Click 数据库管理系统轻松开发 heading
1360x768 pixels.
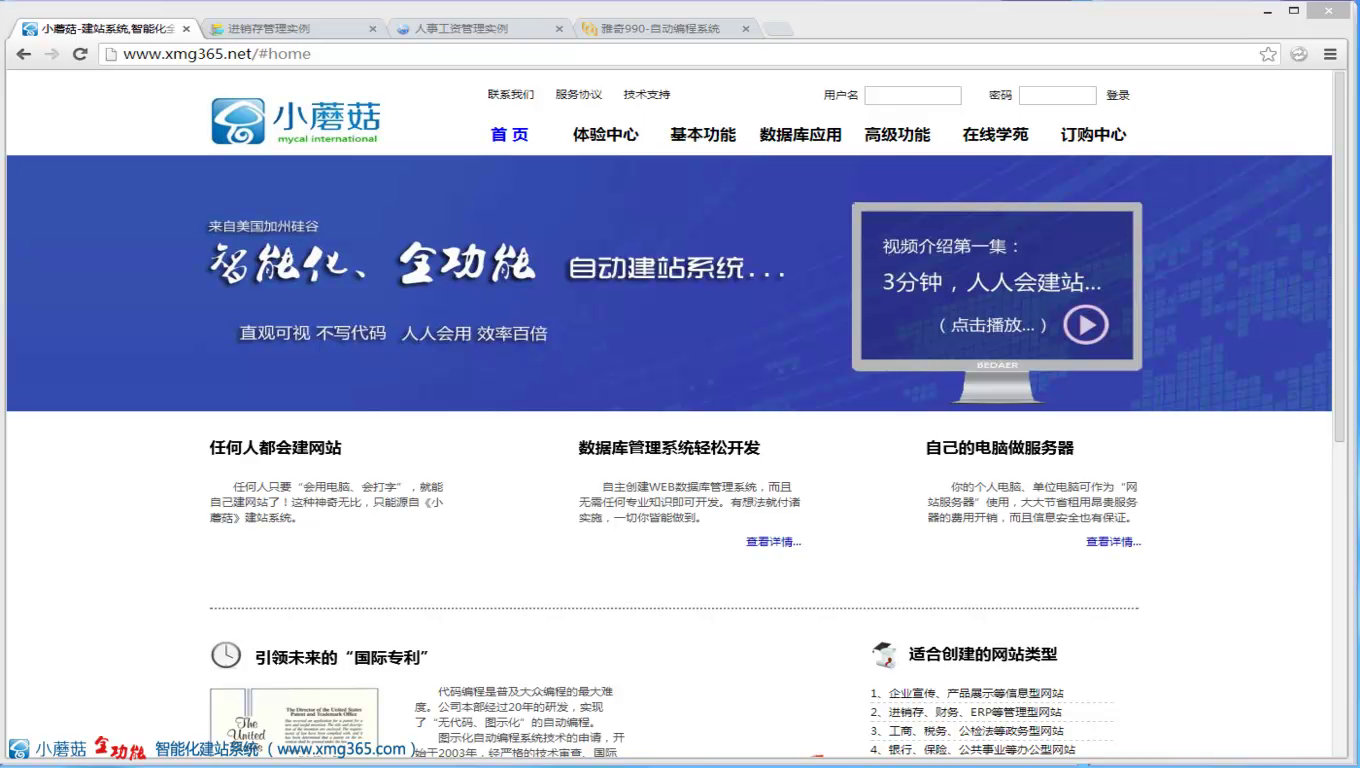point(669,448)
